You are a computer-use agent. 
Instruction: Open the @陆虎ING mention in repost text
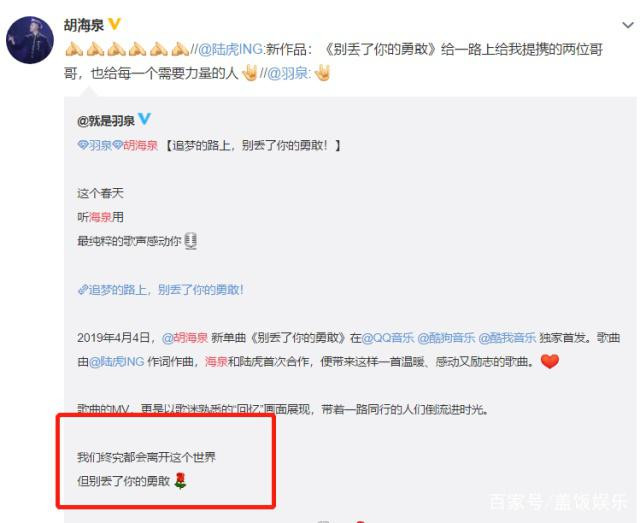[230, 49]
